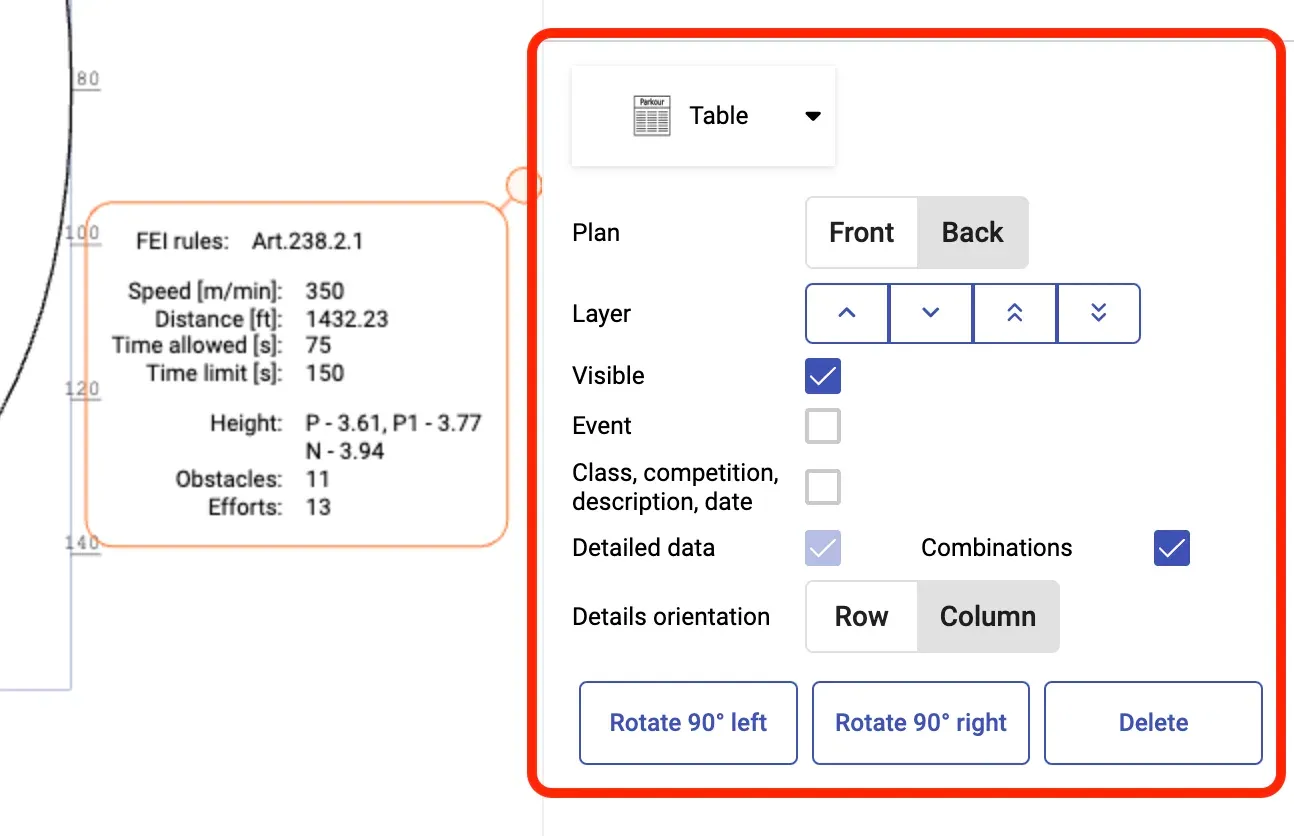Screen dimensions: 1294x836
Task: Toggle the Detailed data checkbox
Action: [823, 548]
